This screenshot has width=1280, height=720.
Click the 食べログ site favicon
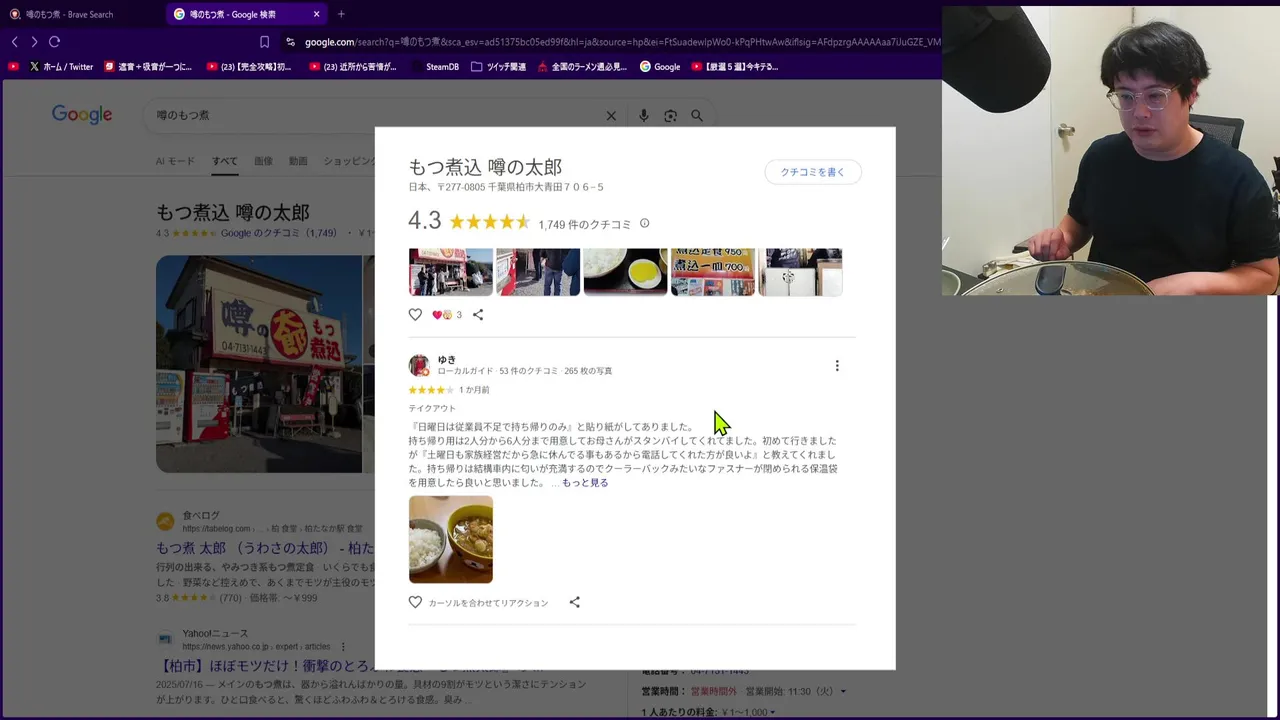[x=165, y=521]
